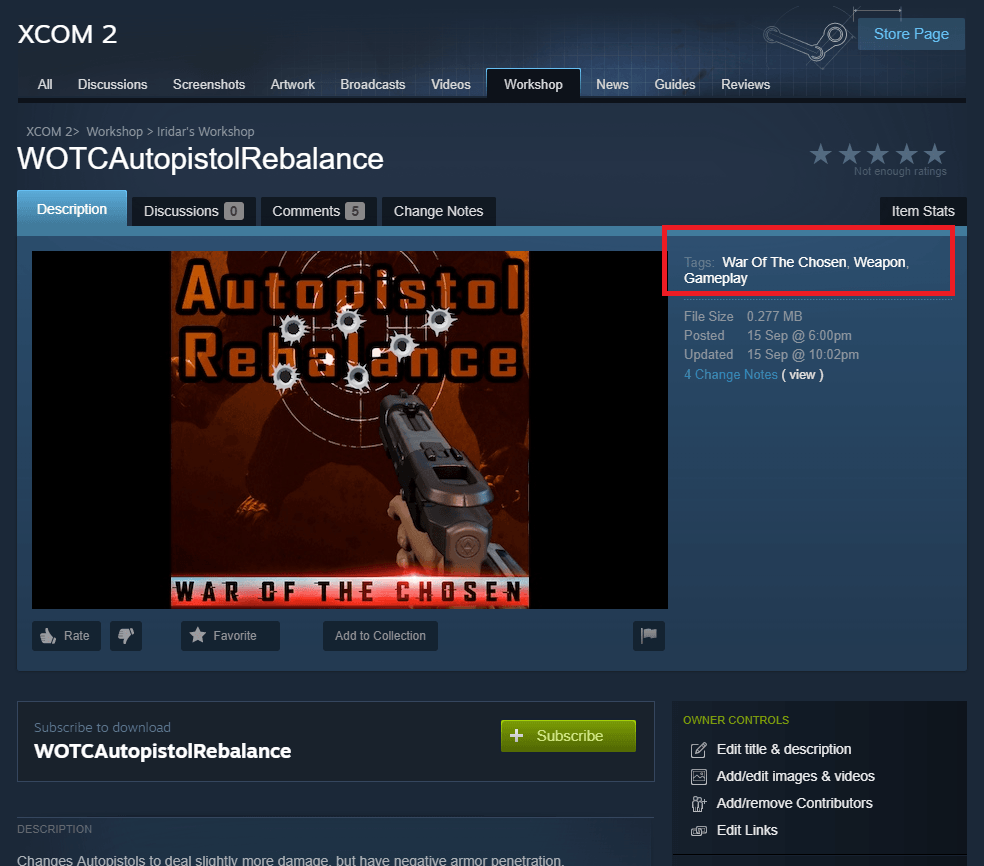The height and width of the screenshot is (866, 984).
Task: Report item with the flag icon
Action: (648, 636)
